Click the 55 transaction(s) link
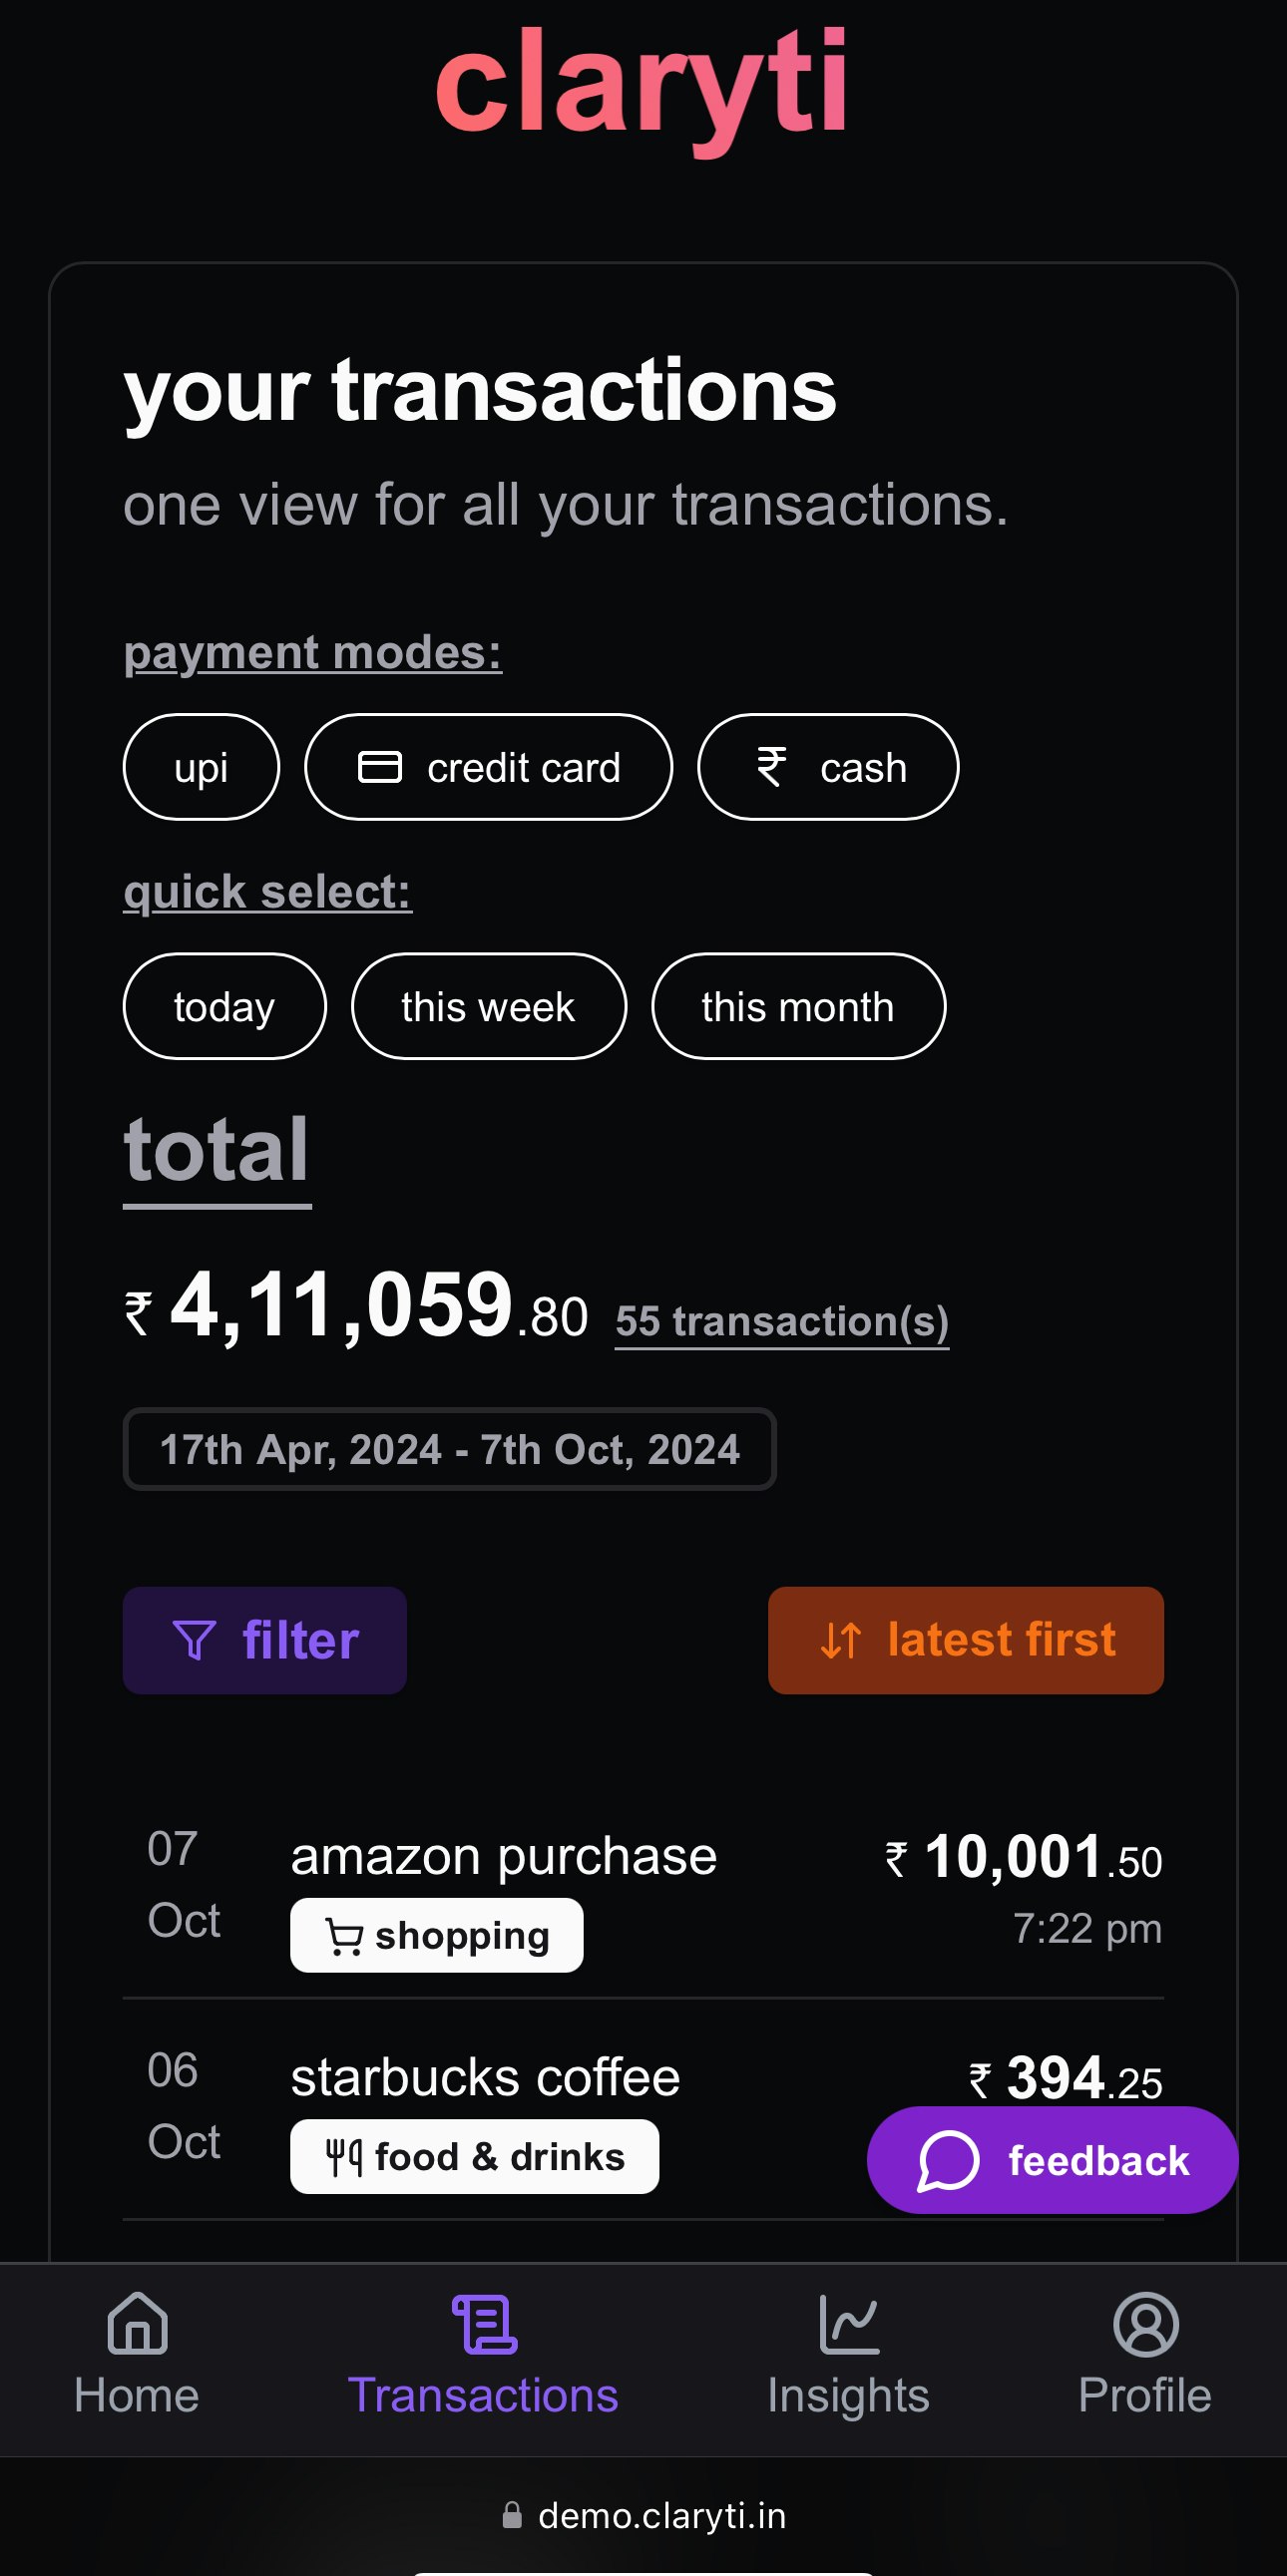1287x2576 pixels. coord(781,1321)
